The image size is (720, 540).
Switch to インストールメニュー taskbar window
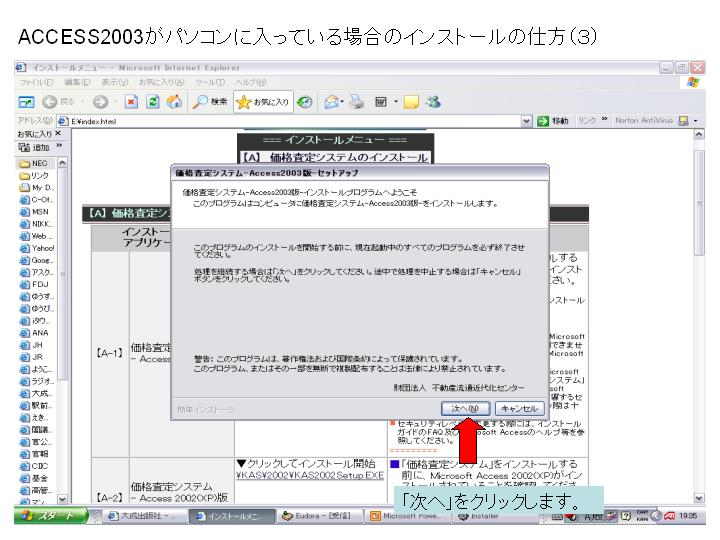(231, 516)
